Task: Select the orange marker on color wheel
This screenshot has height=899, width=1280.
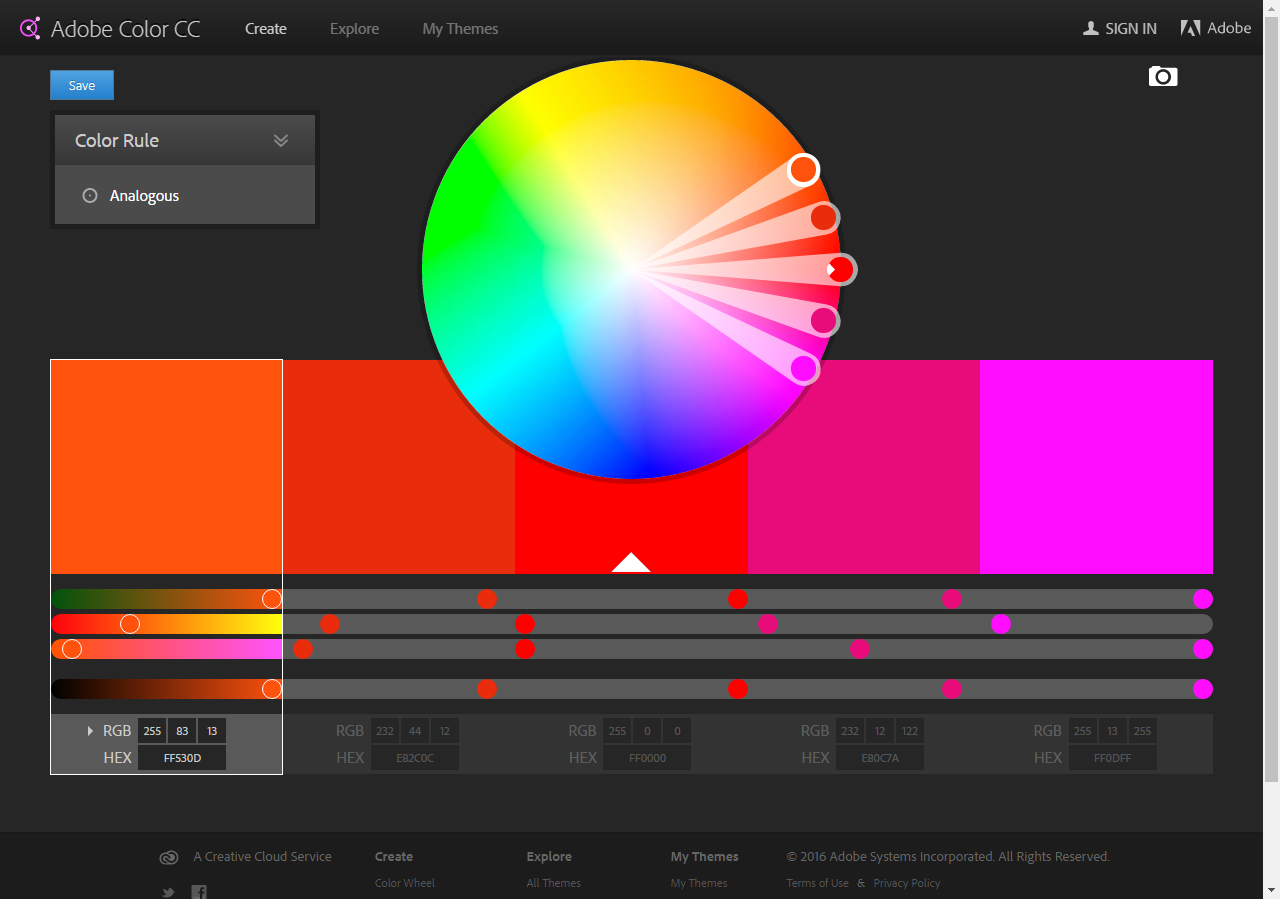Action: tap(803, 170)
